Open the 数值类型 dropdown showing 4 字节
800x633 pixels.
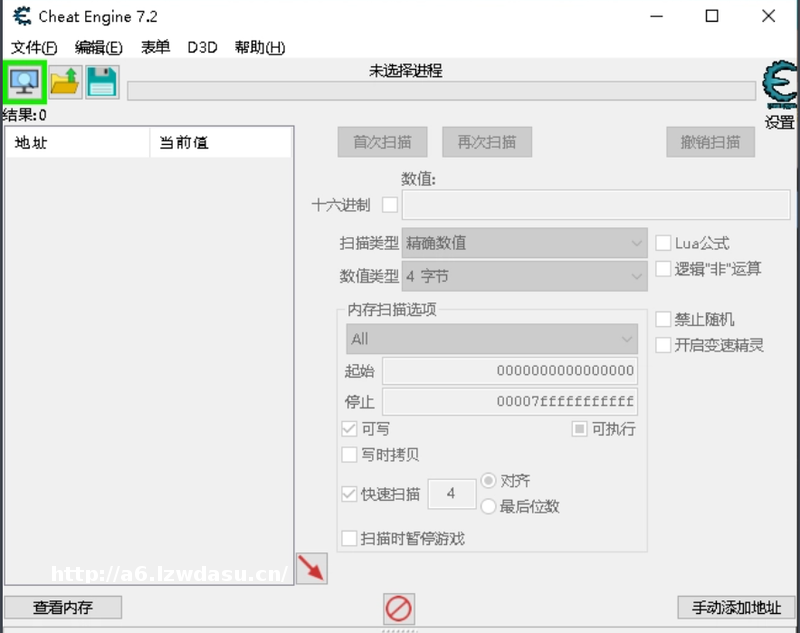[x=524, y=276]
